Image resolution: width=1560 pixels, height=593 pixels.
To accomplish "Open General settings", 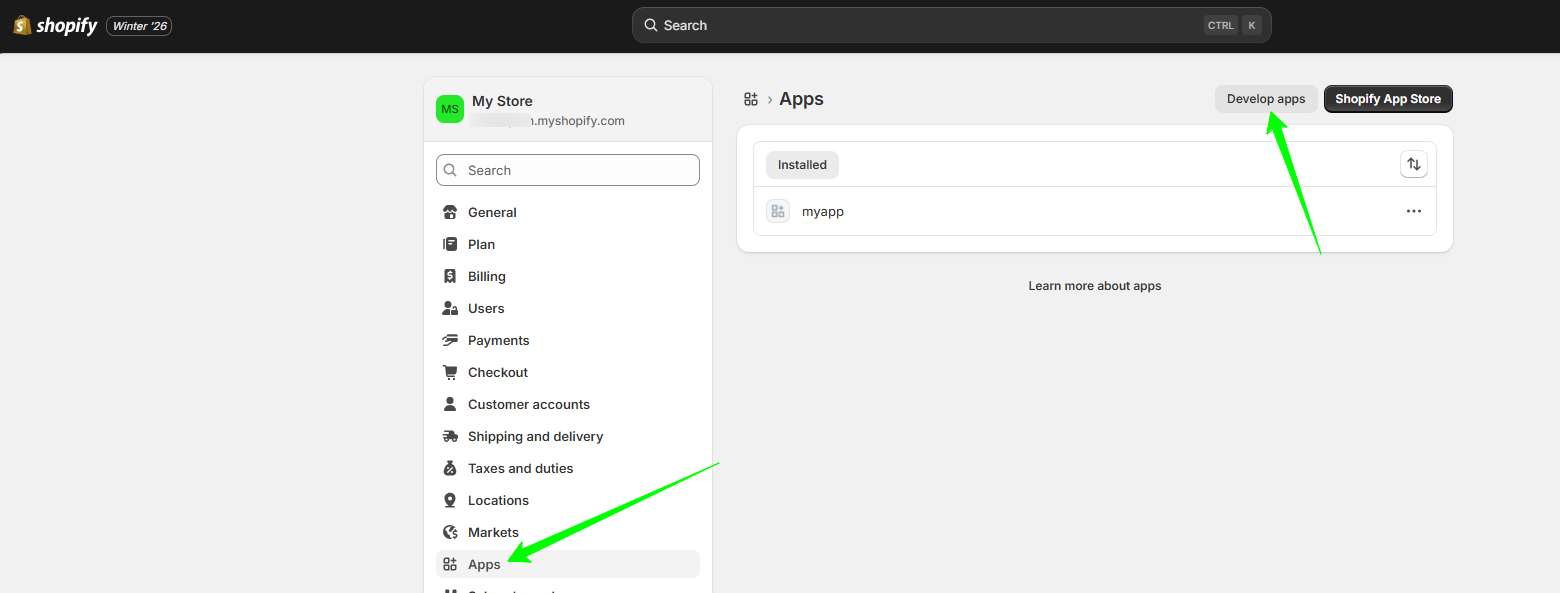I will [492, 212].
